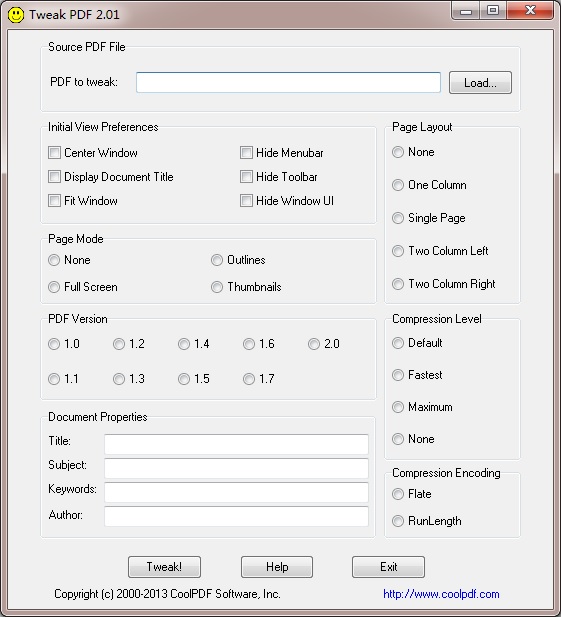Select Fastest compression level
This screenshot has height=617, width=561.
coord(398,375)
